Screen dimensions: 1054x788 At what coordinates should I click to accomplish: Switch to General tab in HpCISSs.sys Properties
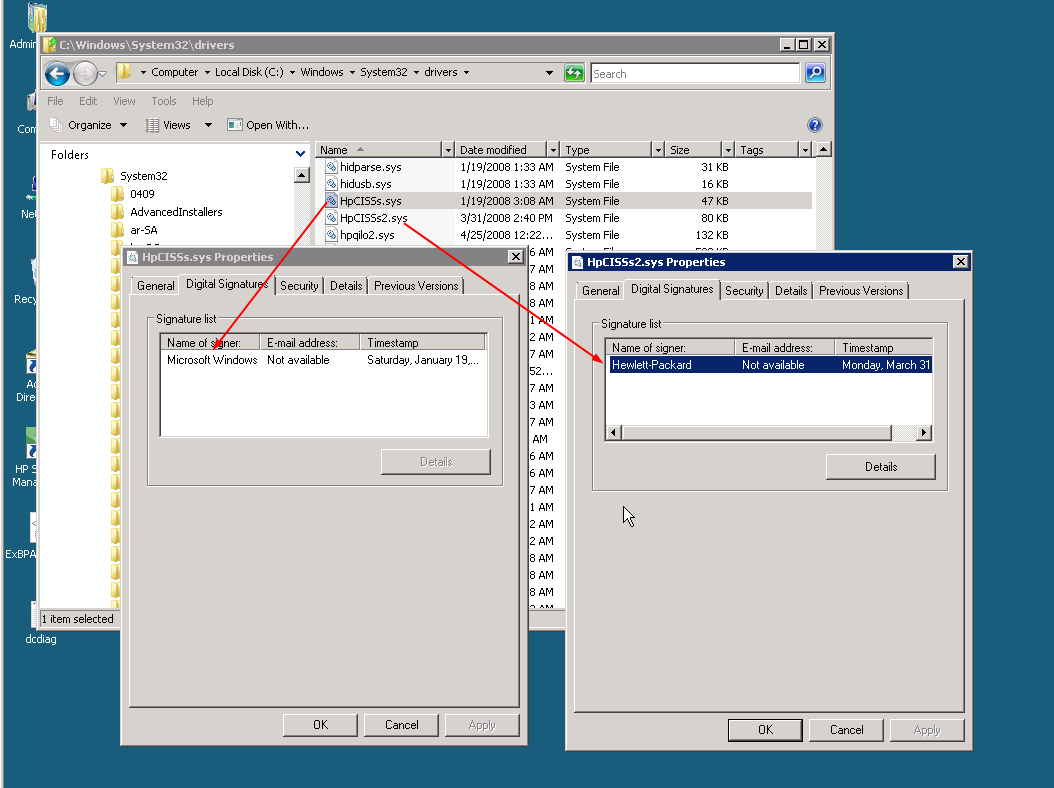tap(155, 286)
